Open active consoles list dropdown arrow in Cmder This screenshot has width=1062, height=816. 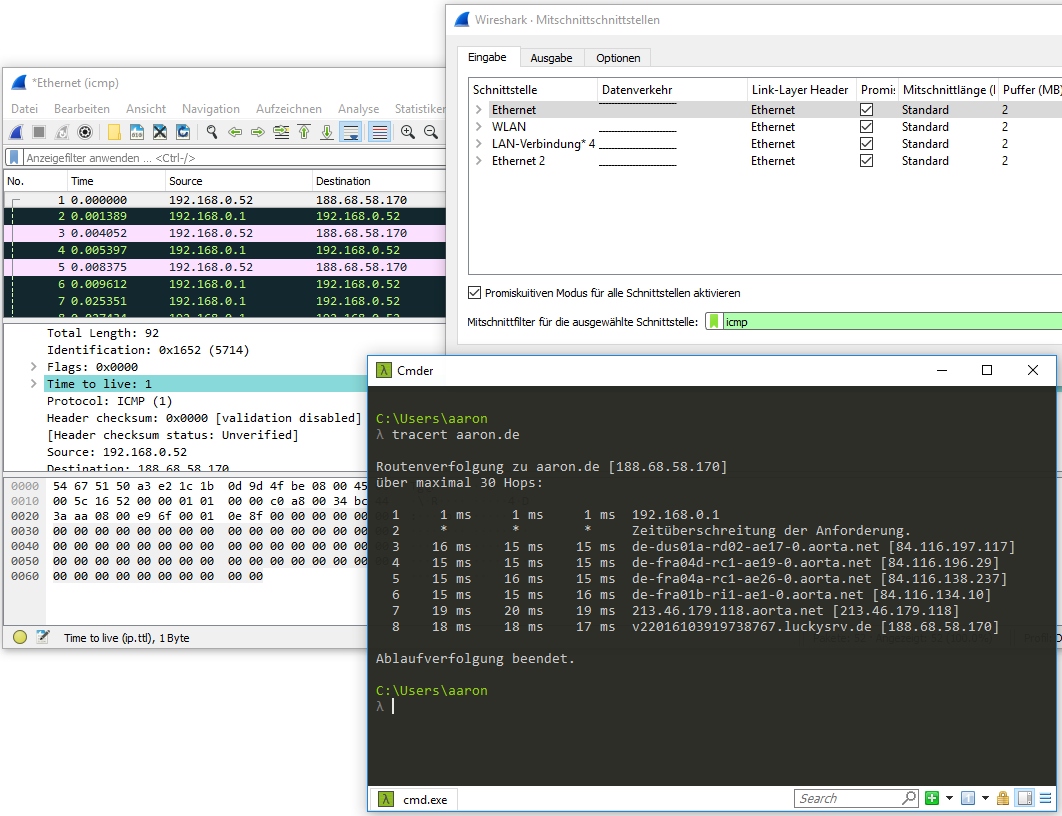(x=985, y=798)
